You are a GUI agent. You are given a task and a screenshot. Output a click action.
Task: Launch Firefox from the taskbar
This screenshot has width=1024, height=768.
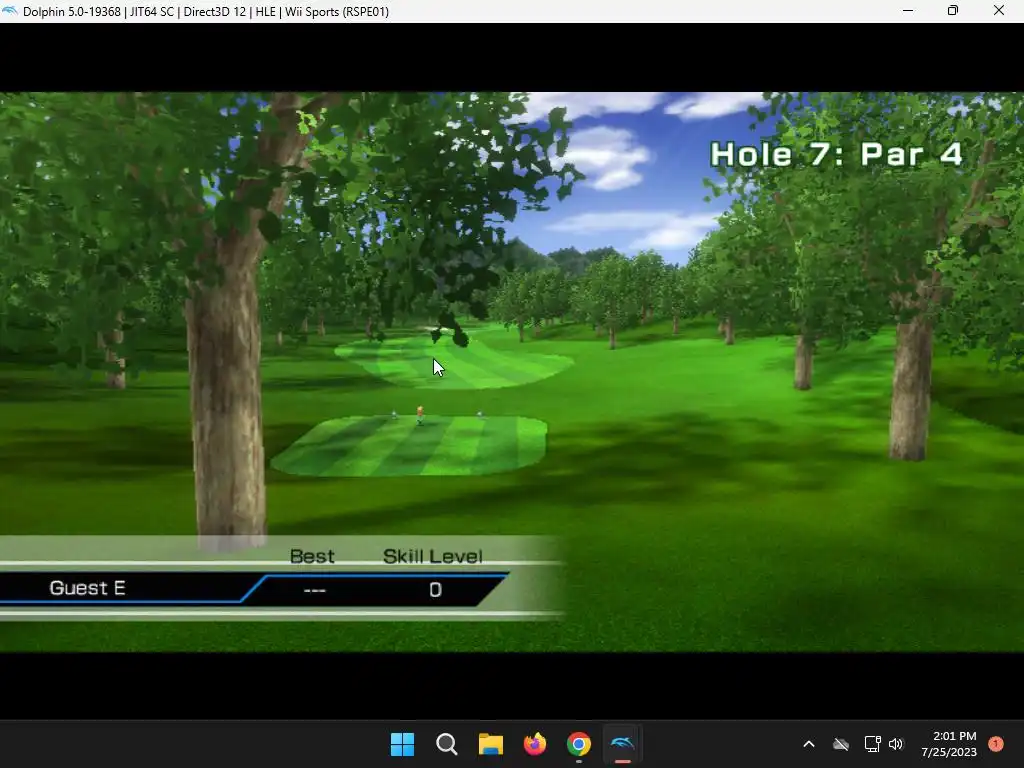pyautogui.click(x=535, y=744)
